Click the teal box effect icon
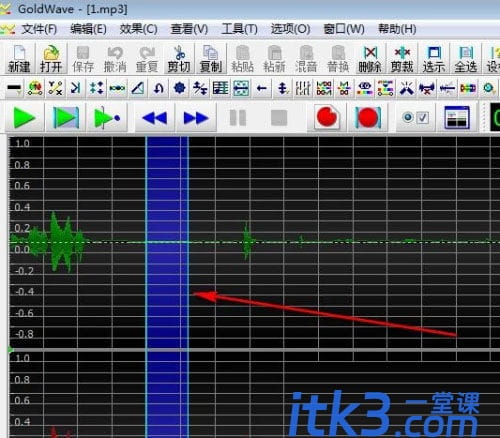 tap(241, 88)
